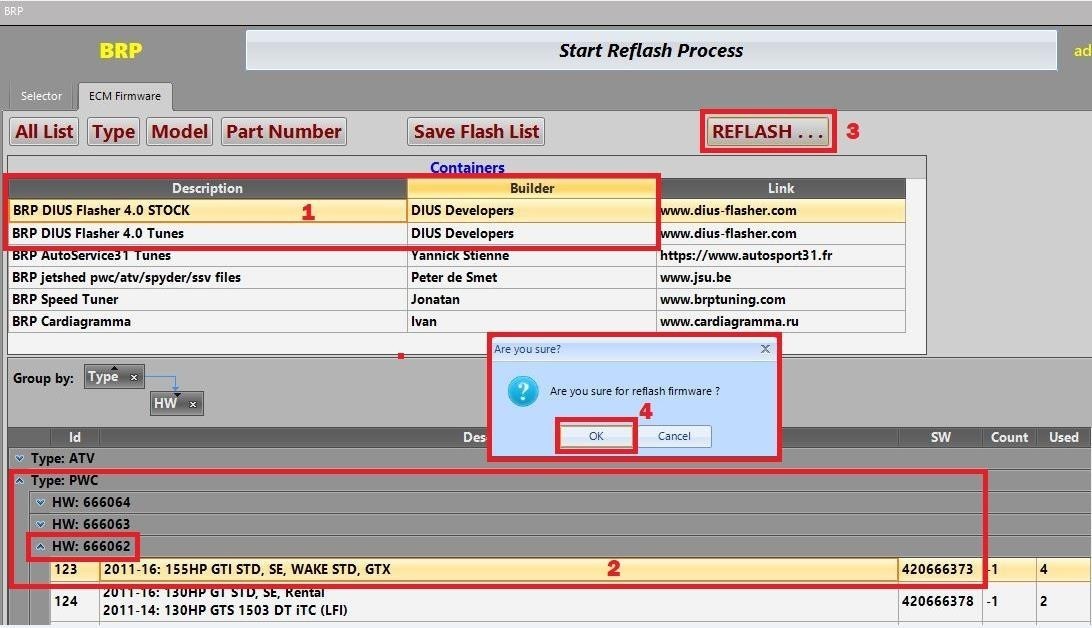Expand the Type: ATV group
Viewport: 1092px width, 628px height.
[x=20, y=458]
